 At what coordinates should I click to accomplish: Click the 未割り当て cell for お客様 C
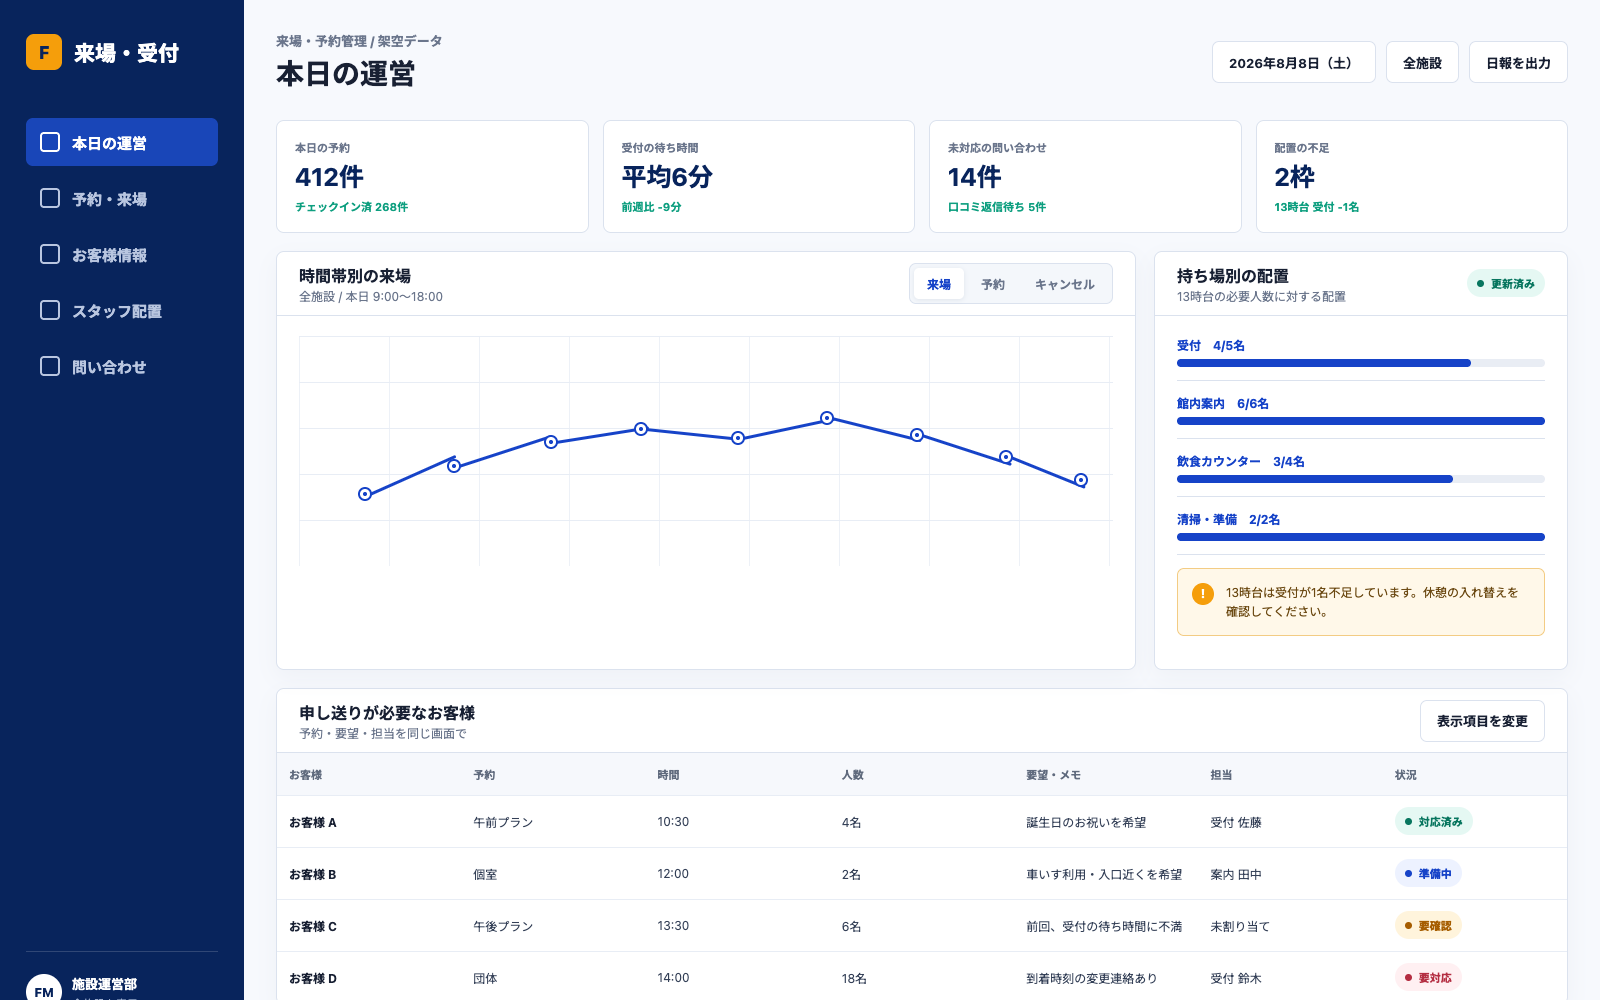pos(1240,927)
